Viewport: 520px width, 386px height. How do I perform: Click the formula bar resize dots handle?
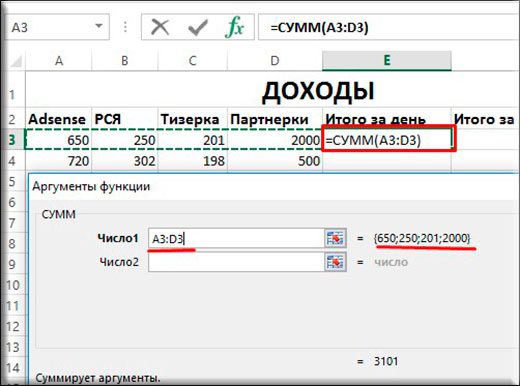[125, 27]
